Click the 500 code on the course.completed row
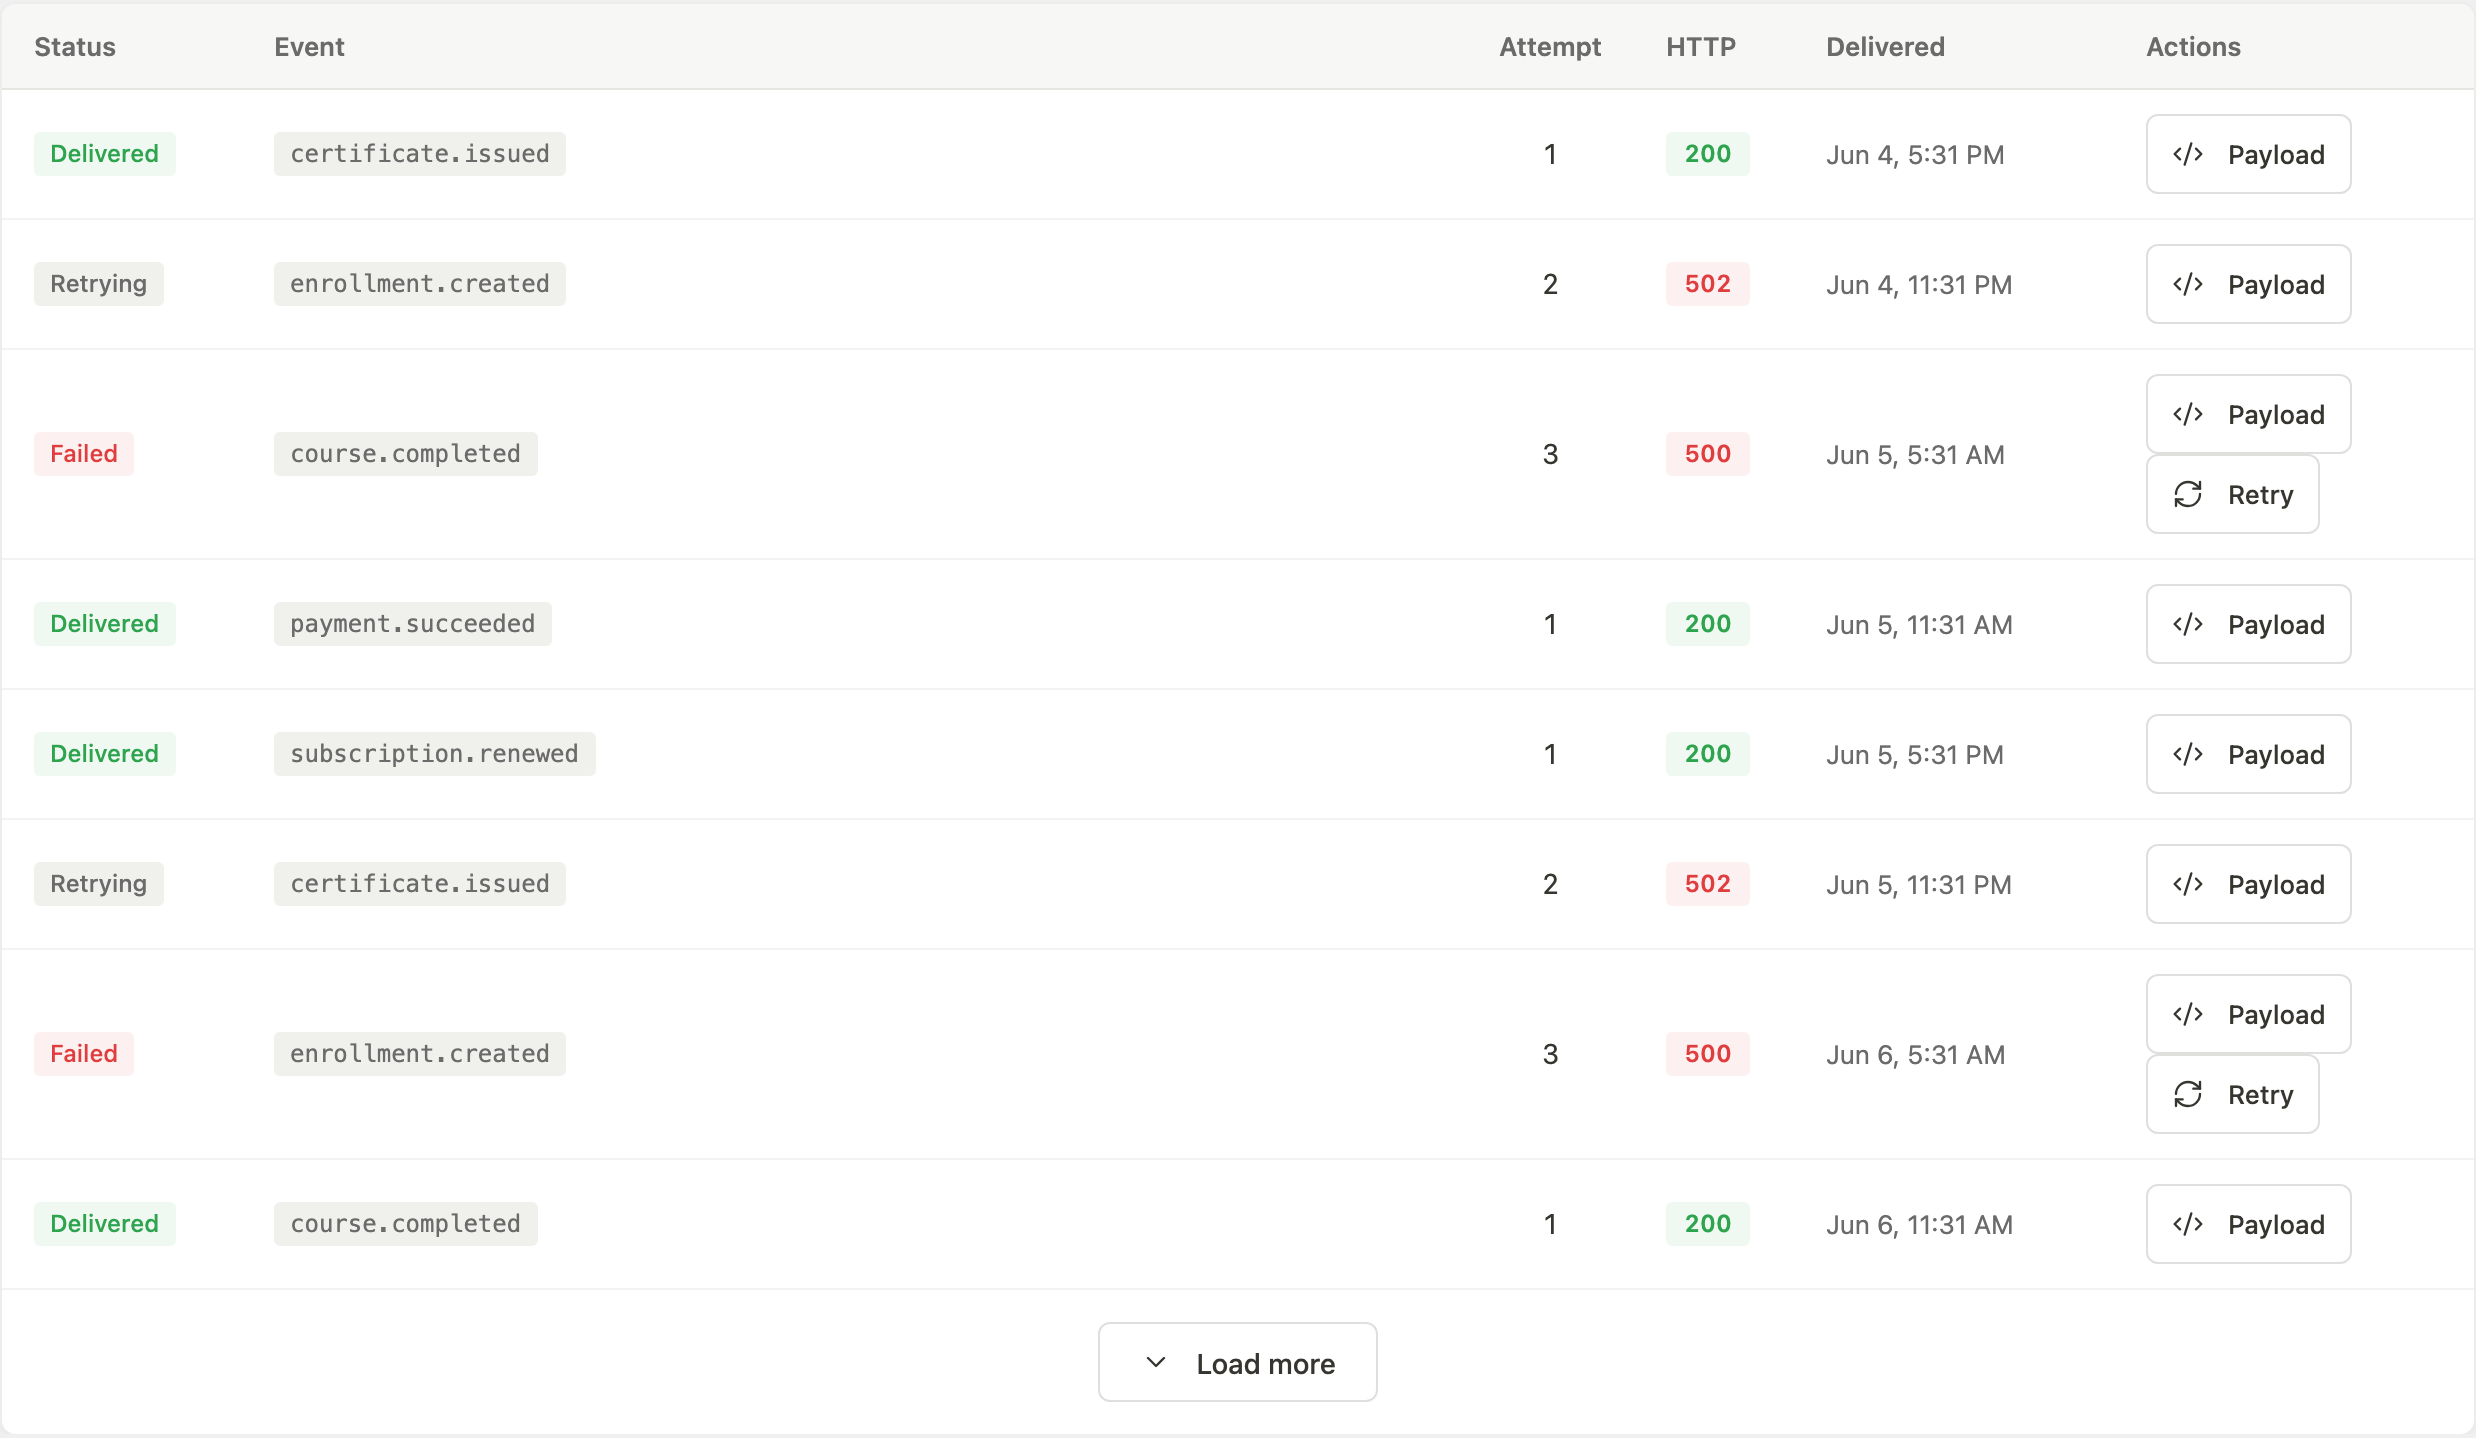2476x1438 pixels. coord(1708,454)
